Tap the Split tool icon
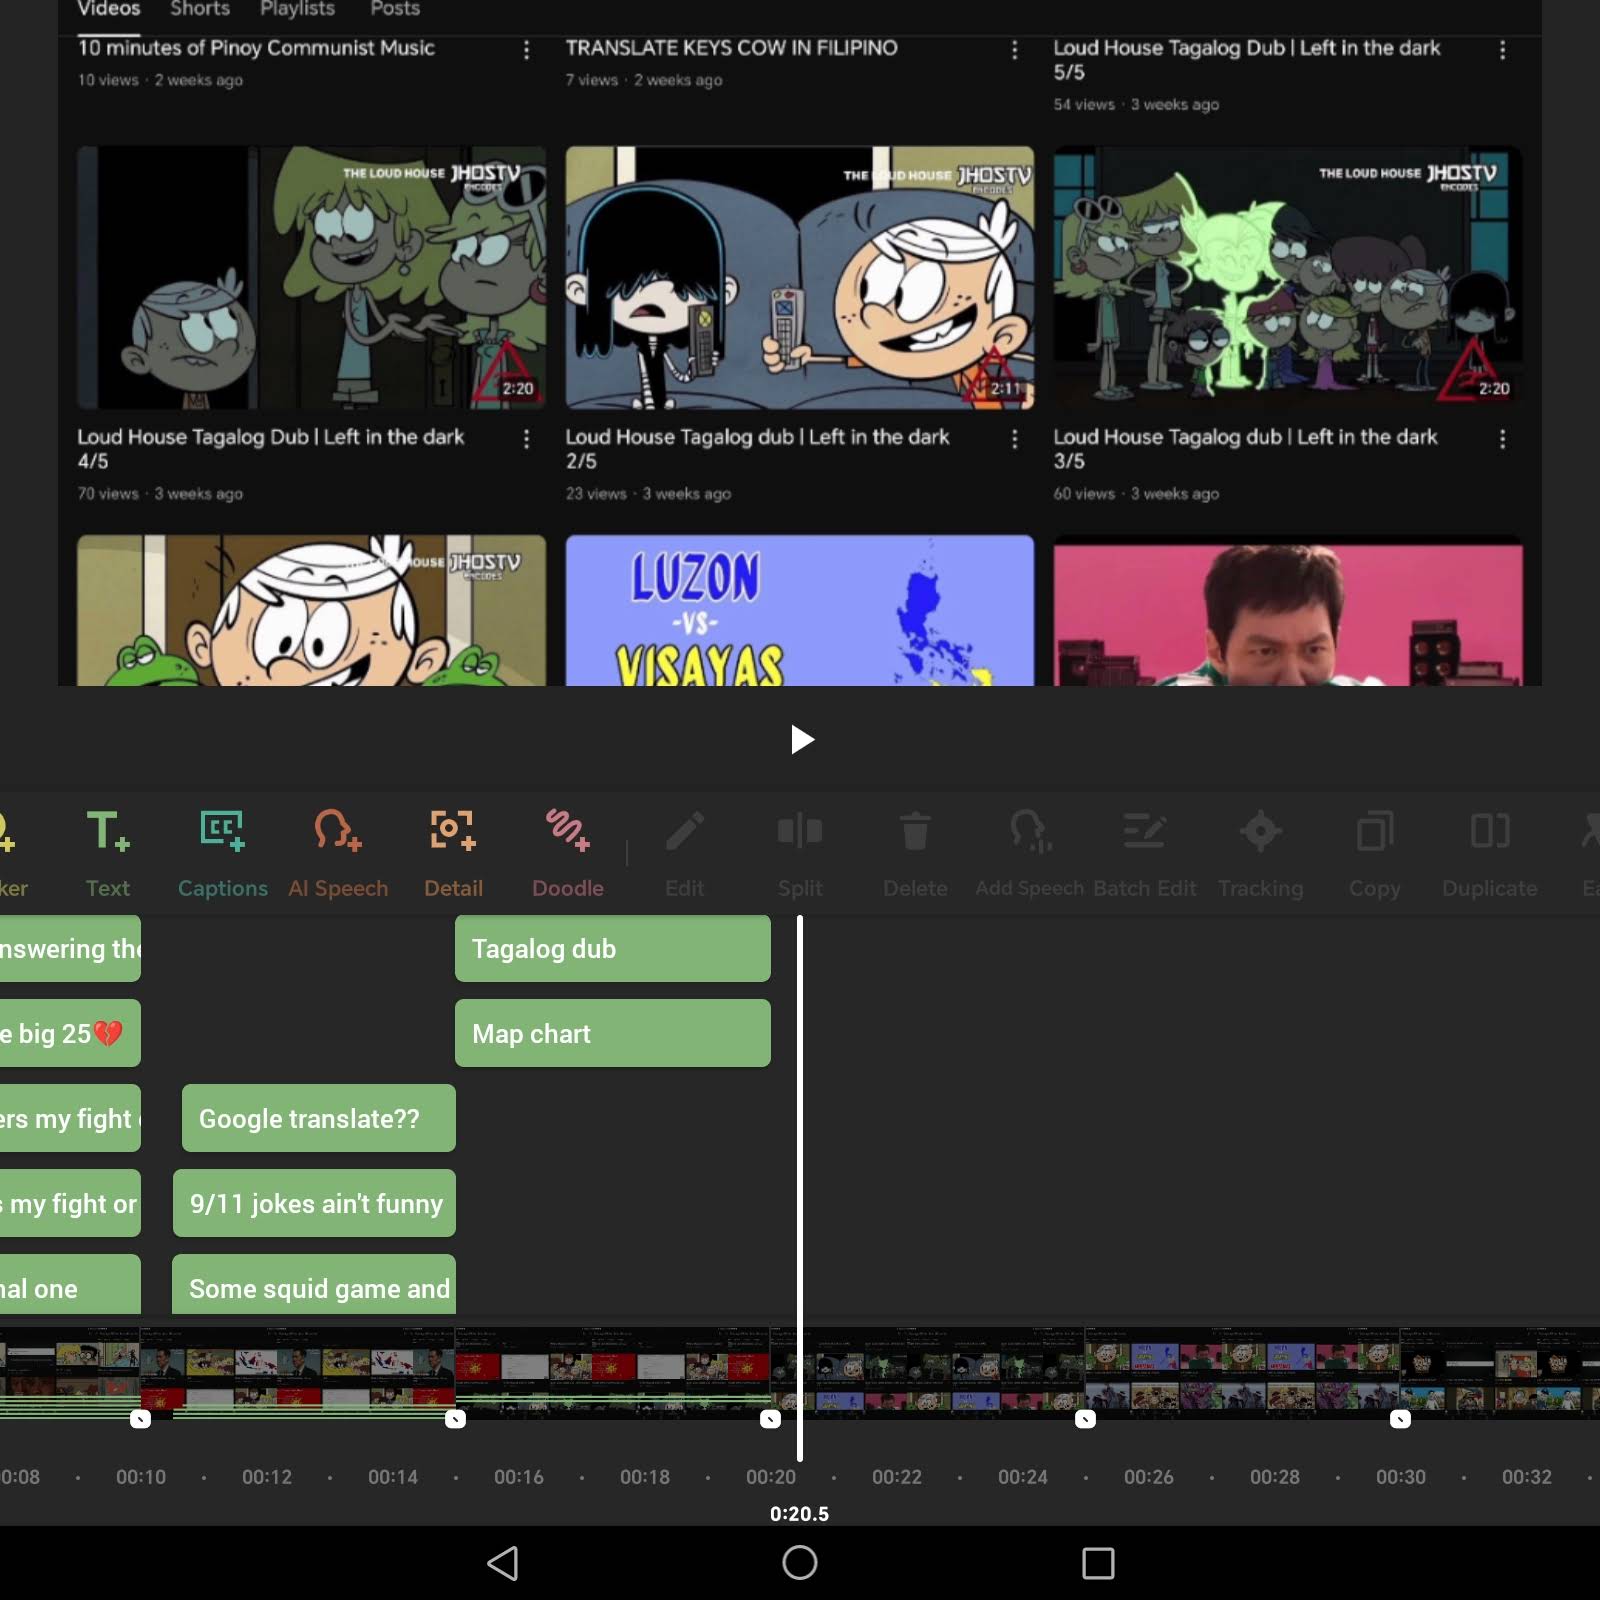Screen dimensions: 1600x1600 pyautogui.click(x=800, y=831)
